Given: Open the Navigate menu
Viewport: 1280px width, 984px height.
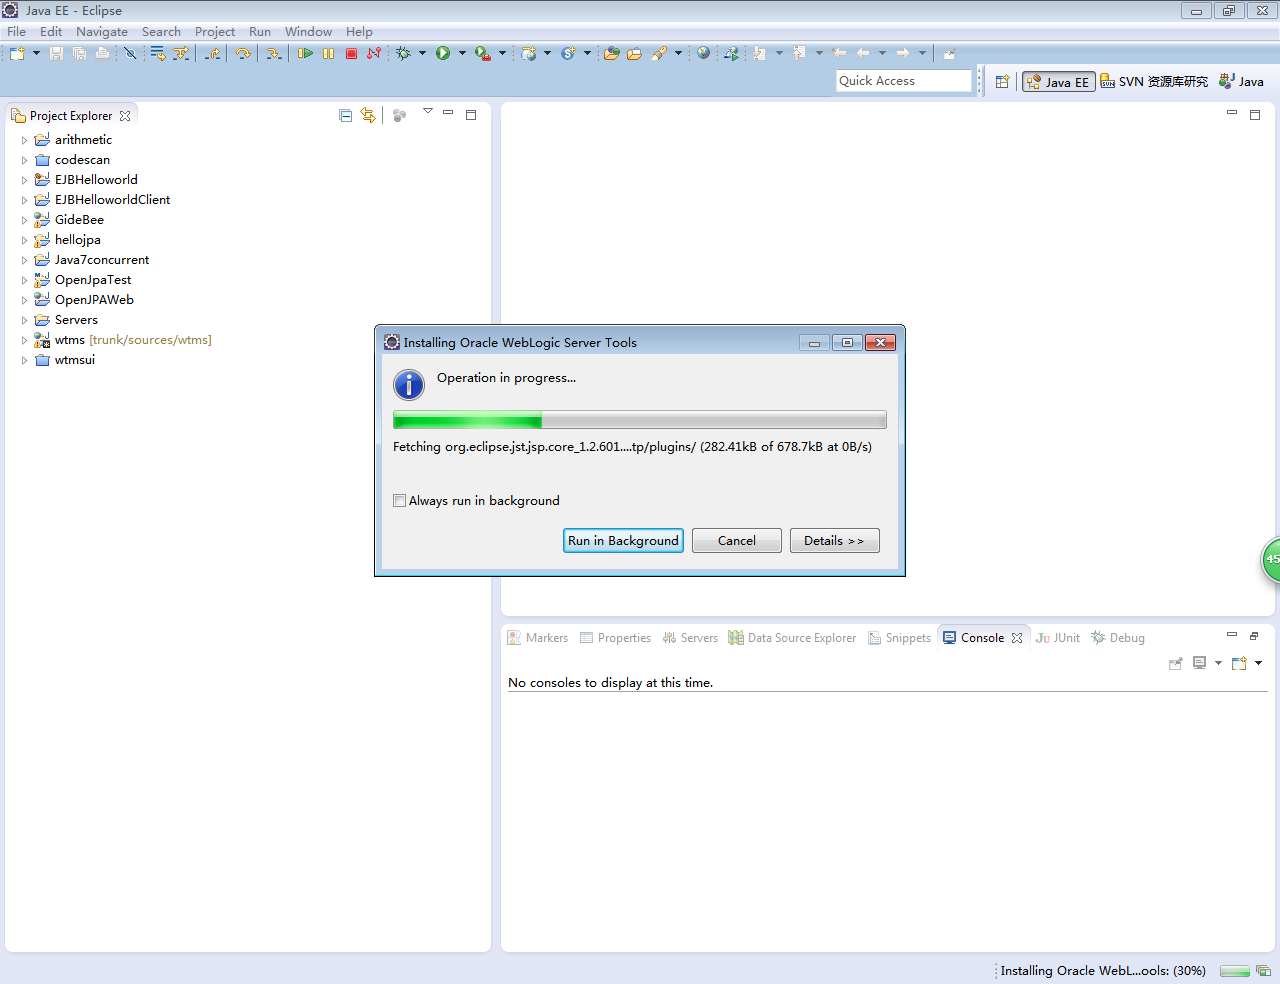Looking at the screenshot, I should [x=102, y=32].
